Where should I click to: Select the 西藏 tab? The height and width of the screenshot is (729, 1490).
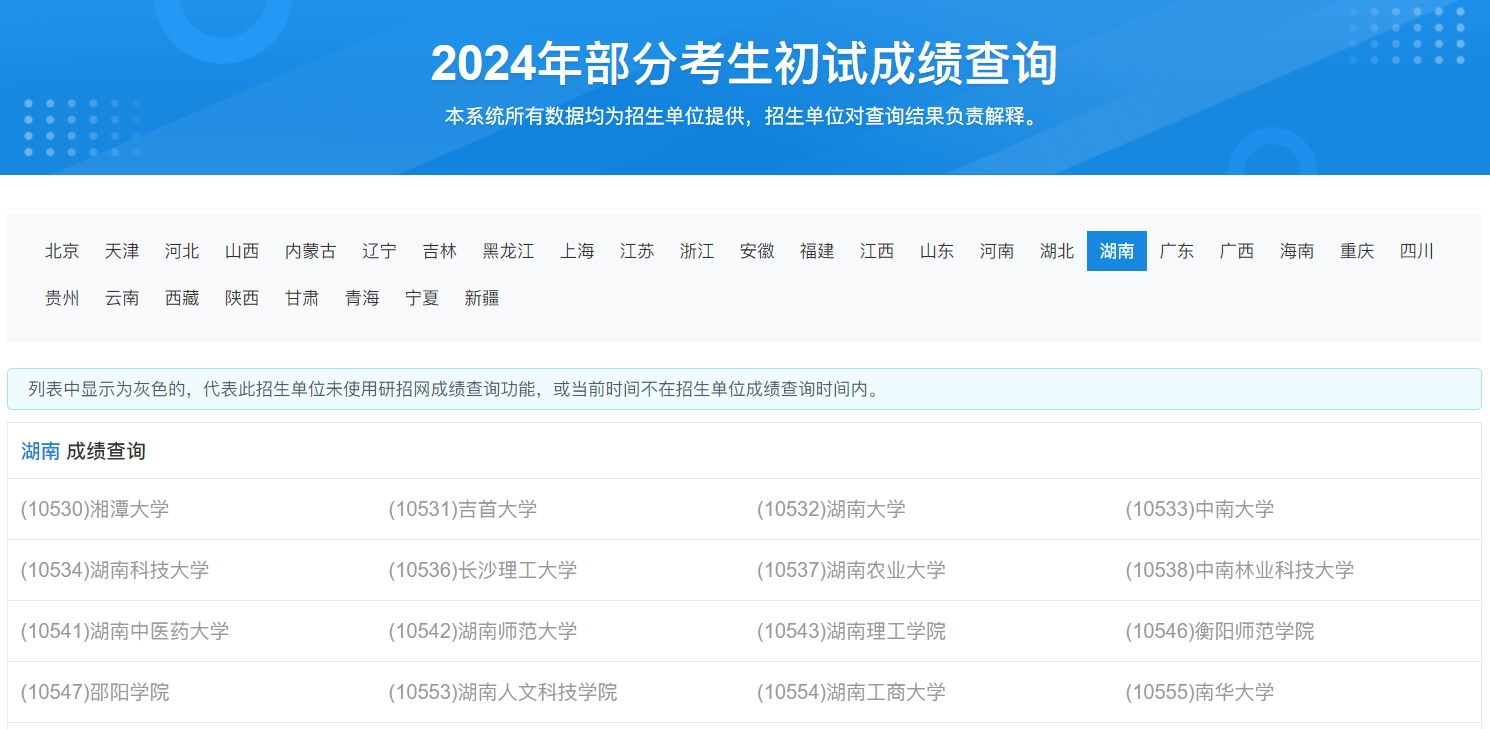[182, 298]
